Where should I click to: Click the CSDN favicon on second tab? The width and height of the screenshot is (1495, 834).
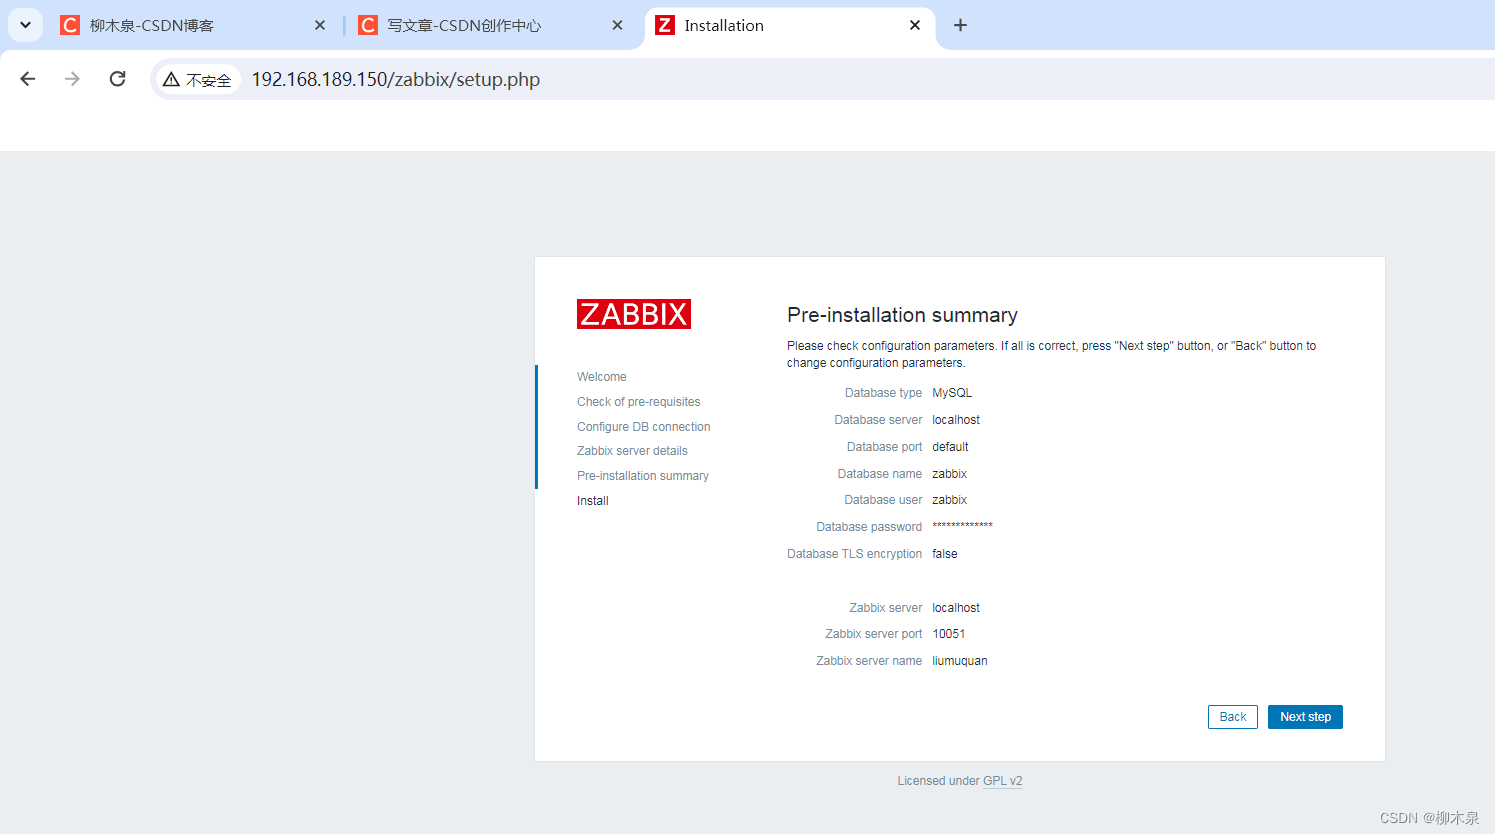(368, 25)
